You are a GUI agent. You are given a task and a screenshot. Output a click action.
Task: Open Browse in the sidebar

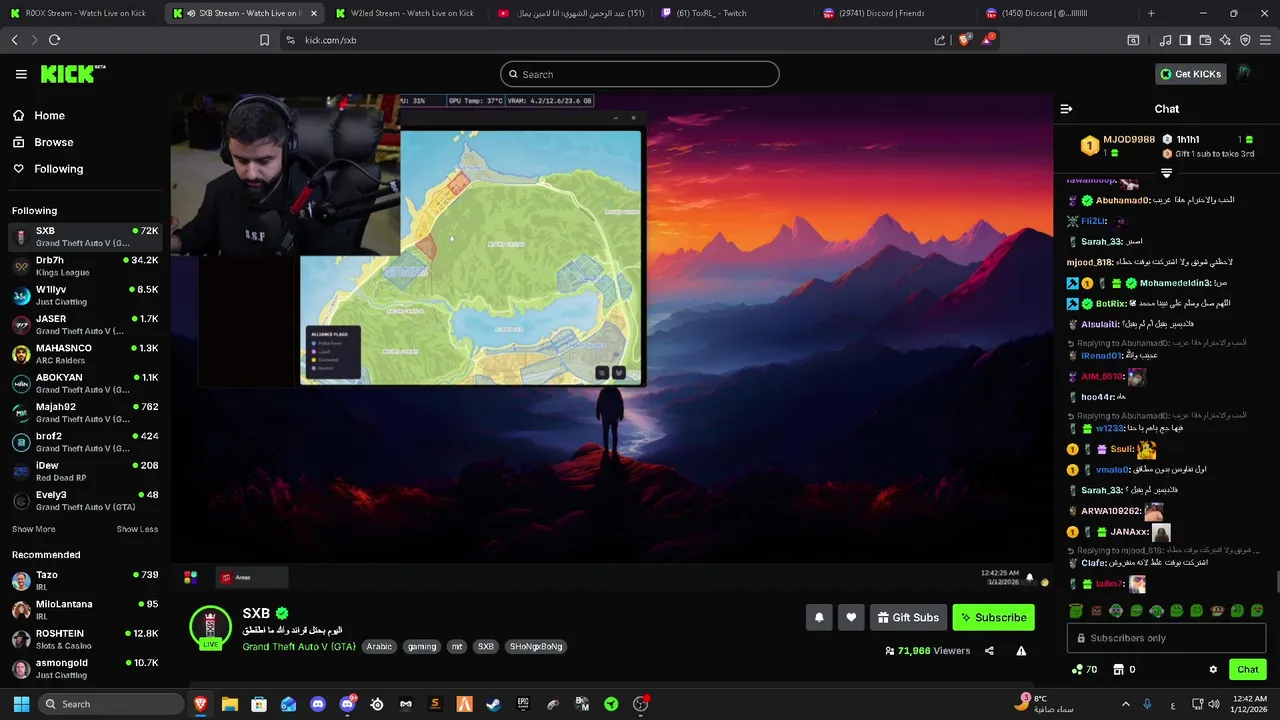tap(53, 142)
